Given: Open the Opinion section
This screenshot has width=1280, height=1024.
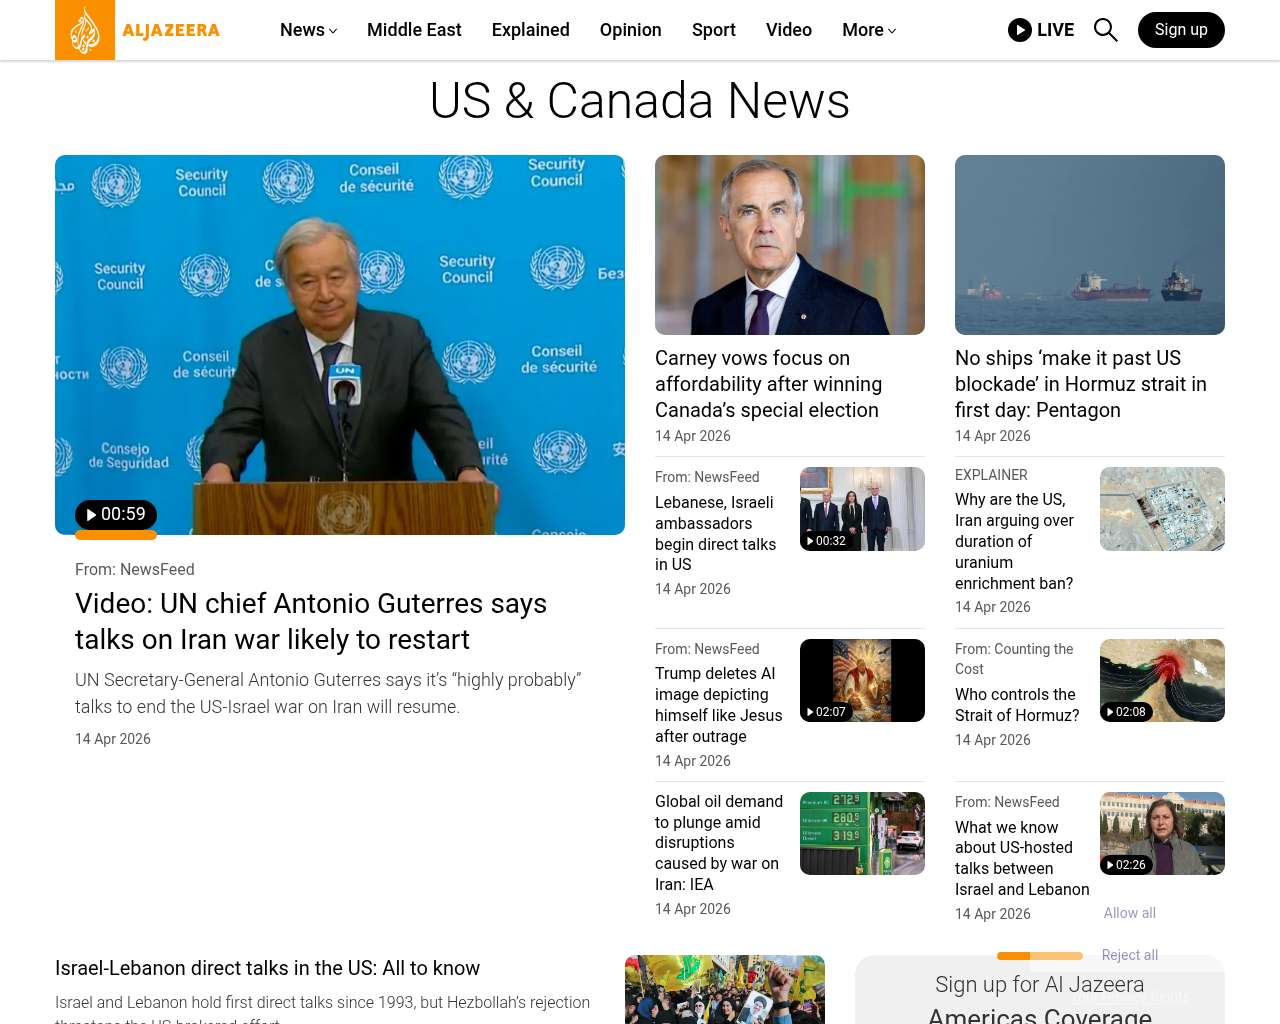Looking at the screenshot, I should pyautogui.click(x=631, y=30).
